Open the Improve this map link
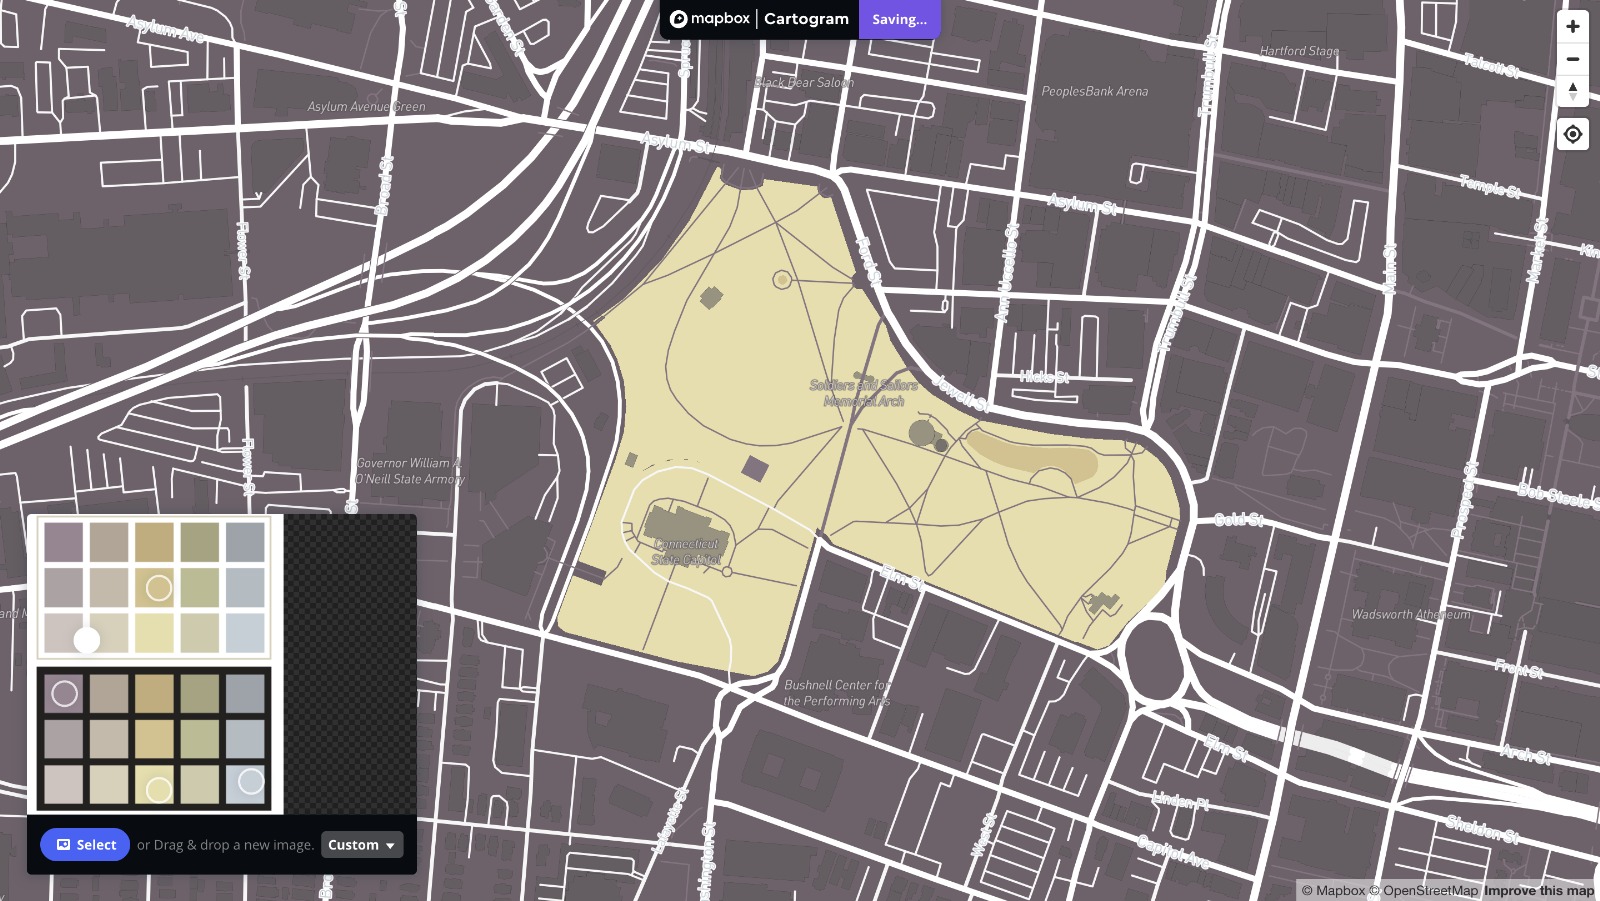This screenshot has width=1600, height=901. pyautogui.click(x=1538, y=890)
